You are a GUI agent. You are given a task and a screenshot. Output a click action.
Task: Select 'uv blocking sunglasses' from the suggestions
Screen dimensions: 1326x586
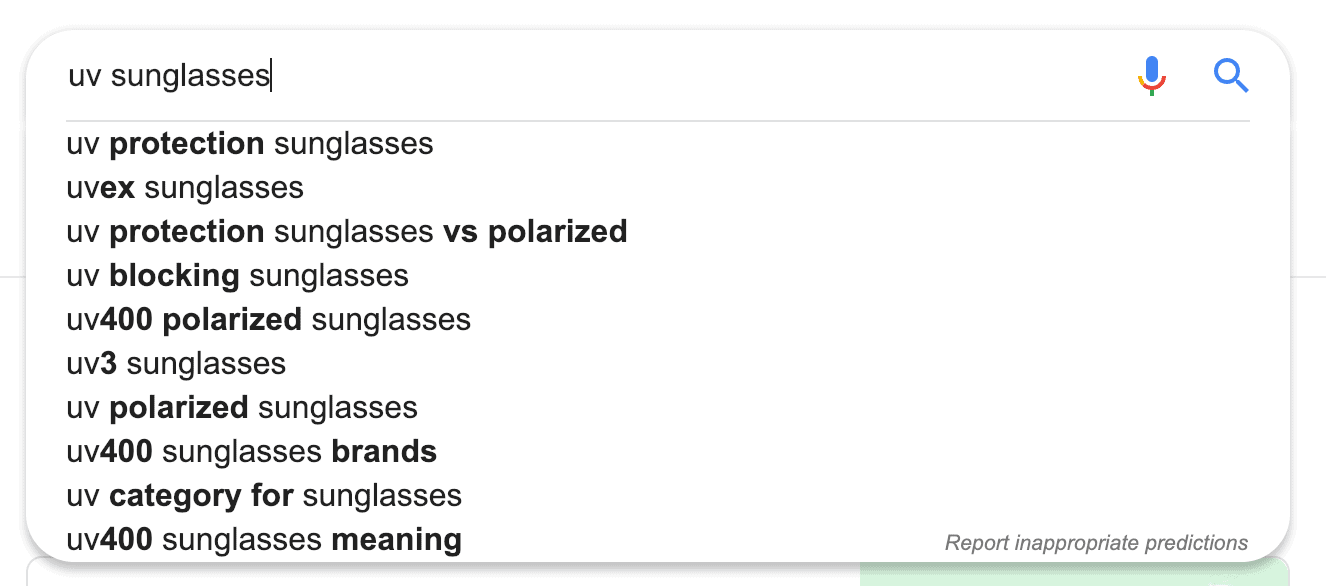coord(237,275)
